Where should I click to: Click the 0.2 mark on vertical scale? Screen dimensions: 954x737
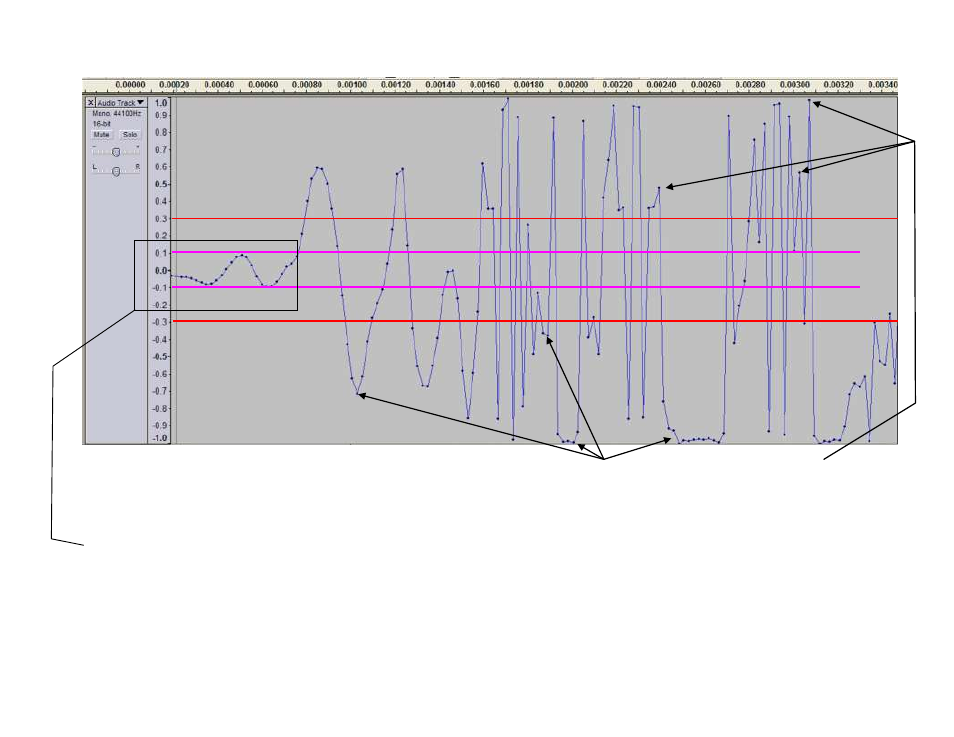[x=161, y=236]
